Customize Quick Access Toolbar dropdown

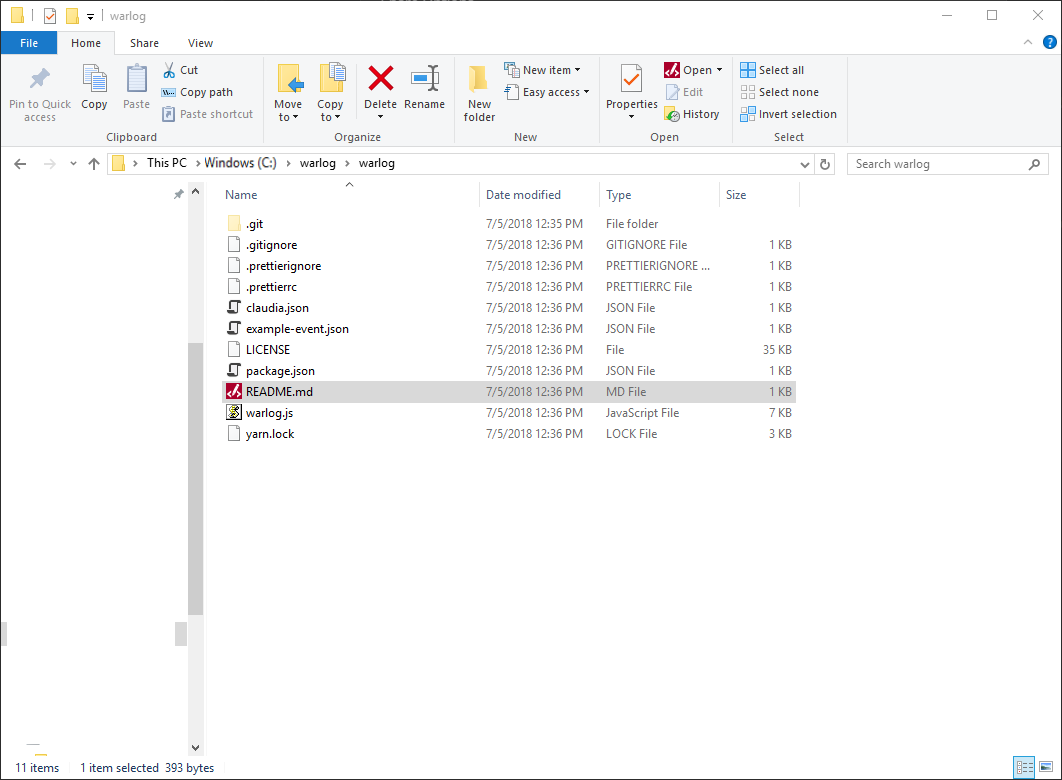[x=90, y=16]
